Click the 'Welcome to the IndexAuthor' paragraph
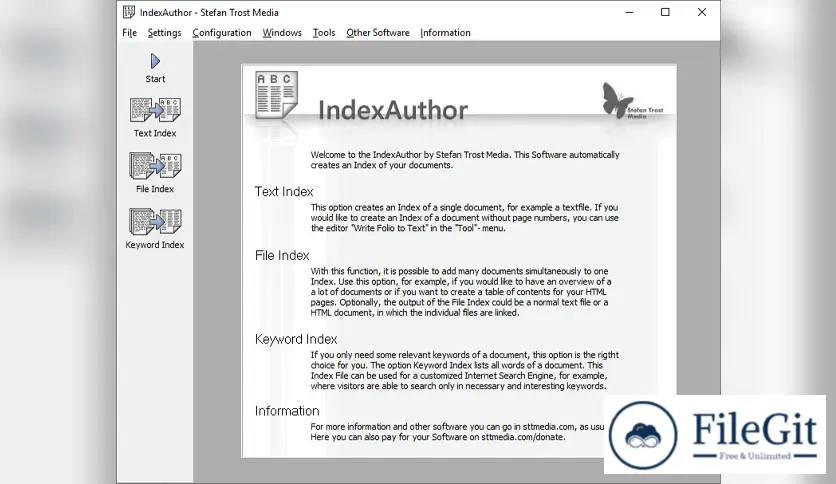This screenshot has height=484, width=836. [465, 160]
